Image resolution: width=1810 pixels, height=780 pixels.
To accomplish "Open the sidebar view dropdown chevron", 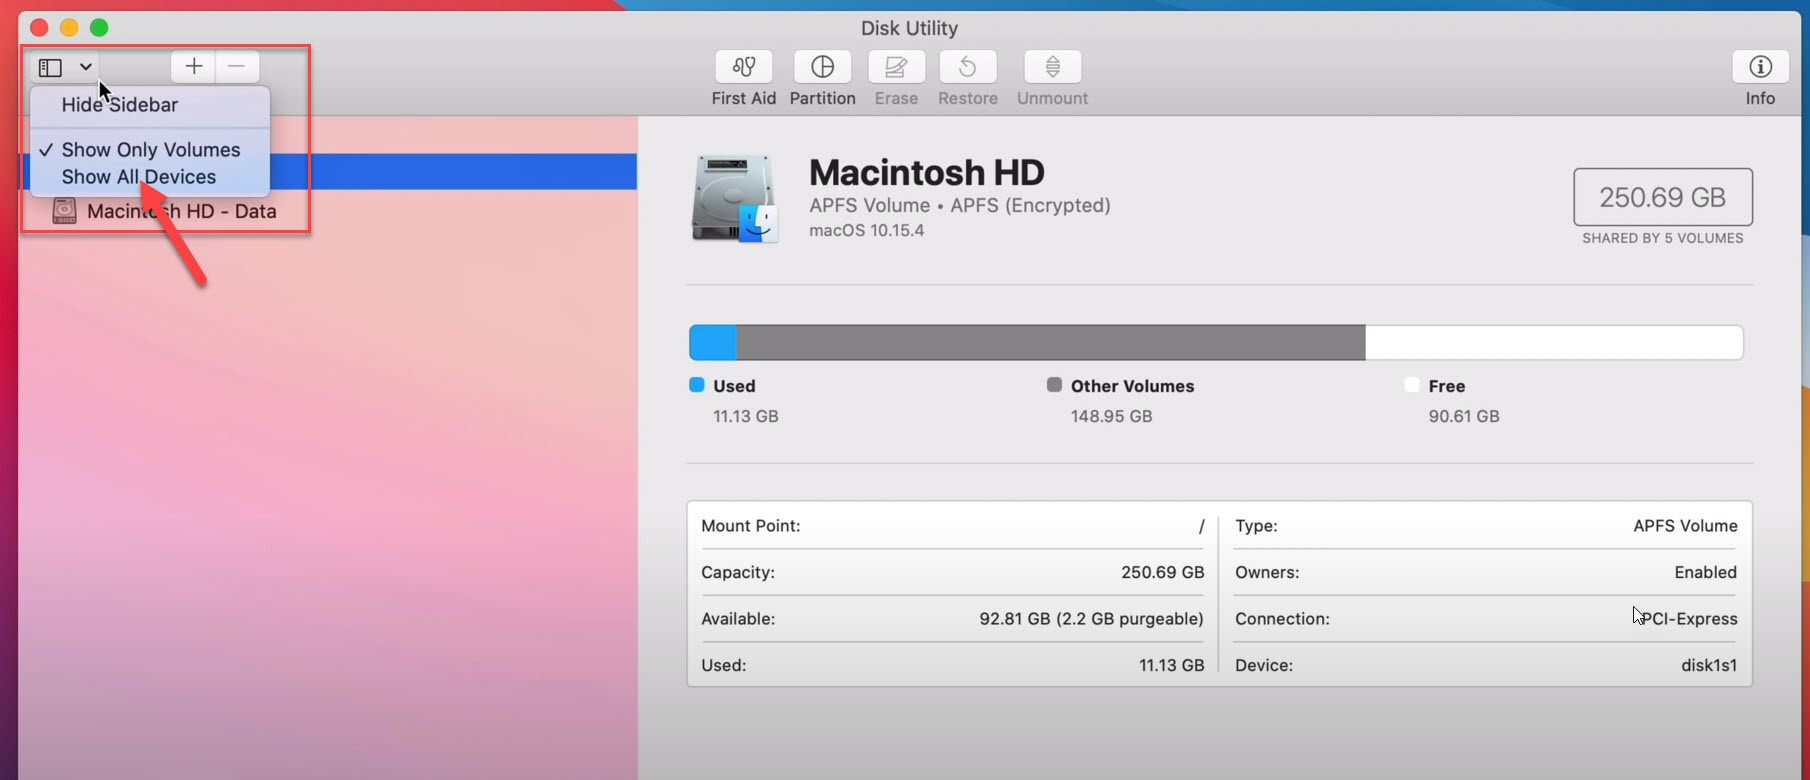I will pyautogui.click(x=86, y=67).
